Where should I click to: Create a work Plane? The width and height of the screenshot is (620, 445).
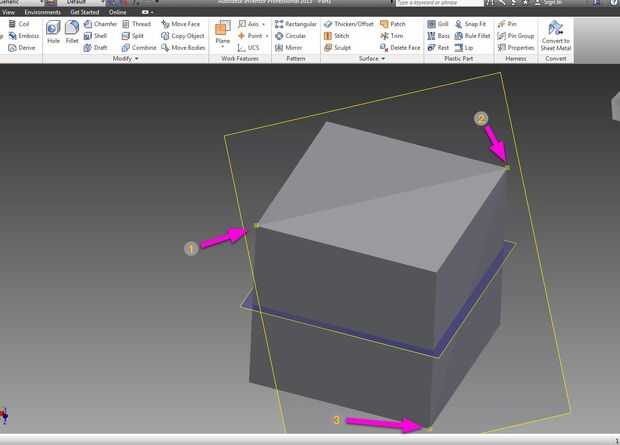223,31
